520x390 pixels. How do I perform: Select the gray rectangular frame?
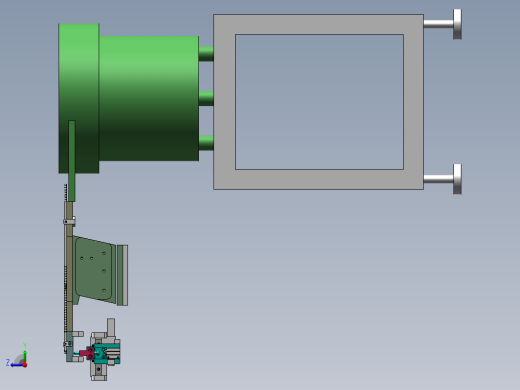224,102
